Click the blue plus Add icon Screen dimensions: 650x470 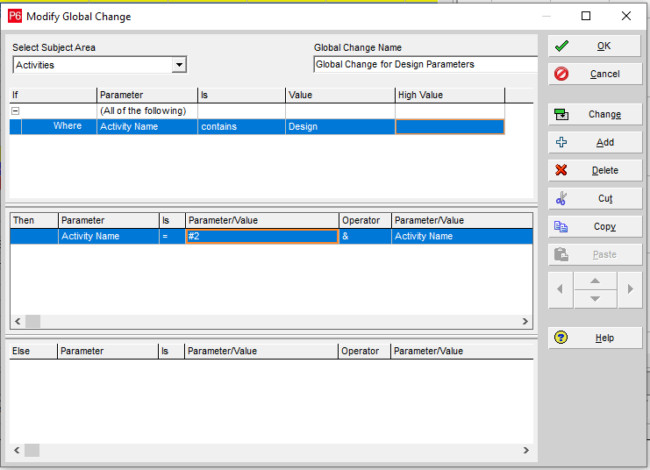(561, 142)
